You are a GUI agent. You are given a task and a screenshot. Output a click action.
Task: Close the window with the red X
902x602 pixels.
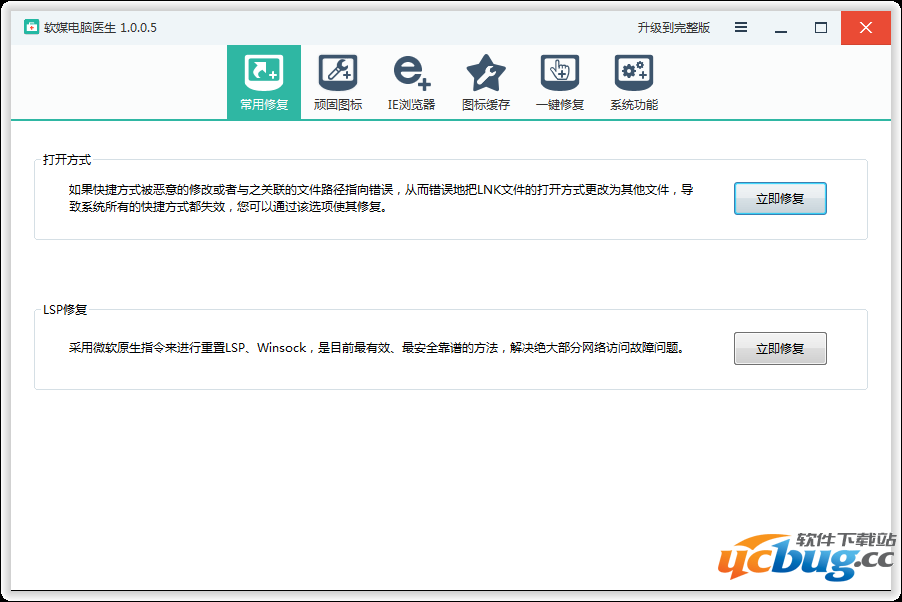click(x=865, y=27)
